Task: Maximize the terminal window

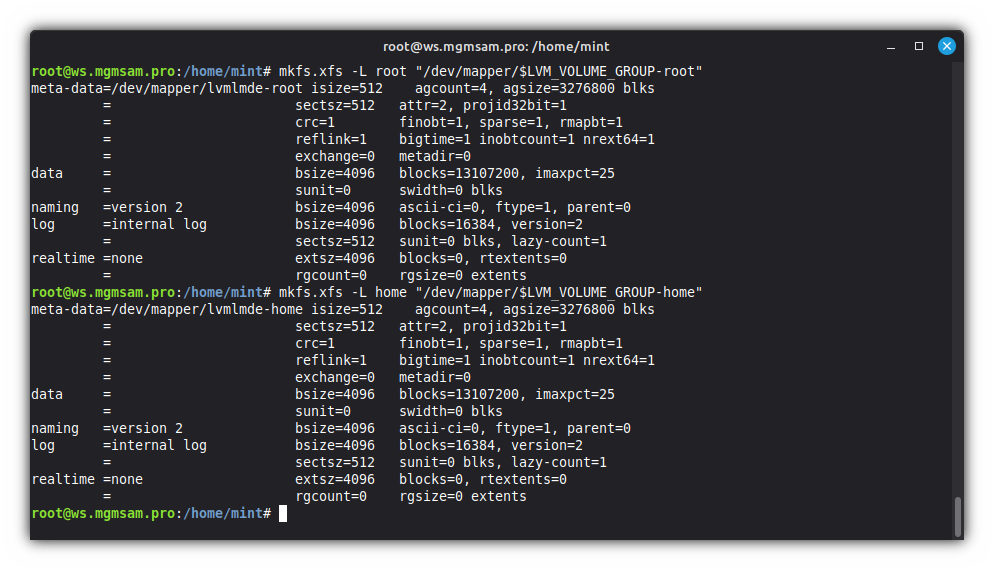Action: click(x=919, y=46)
